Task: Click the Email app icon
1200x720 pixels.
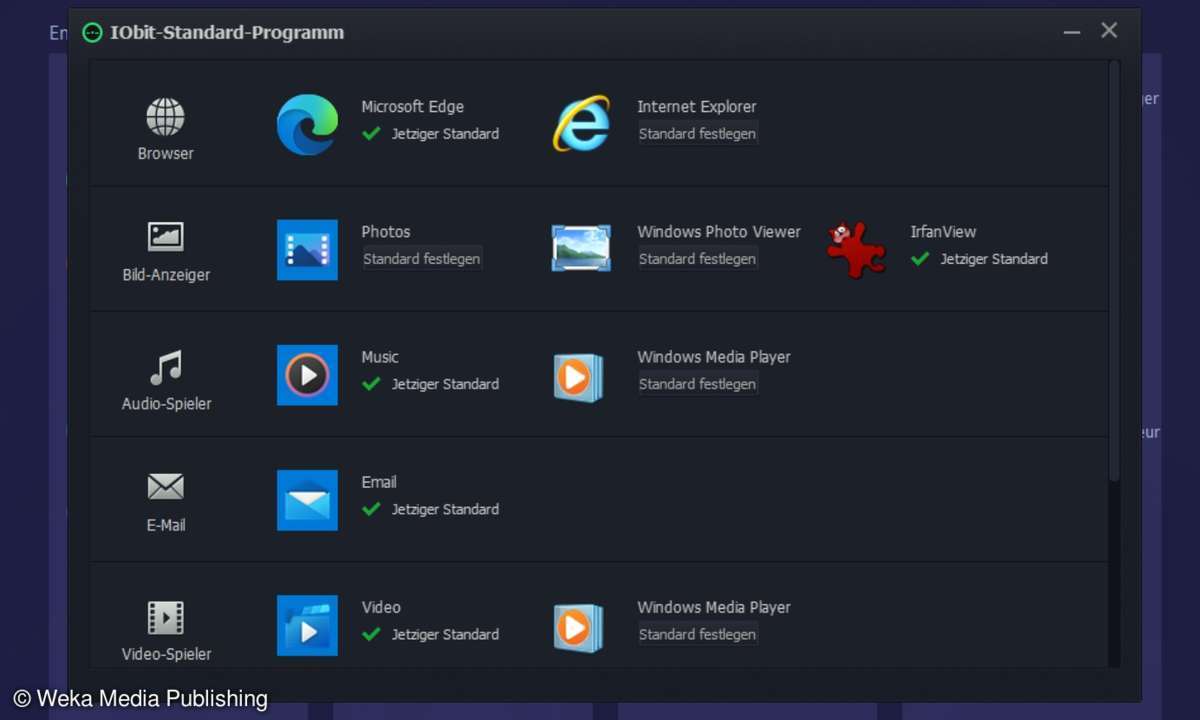Action: click(307, 500)
